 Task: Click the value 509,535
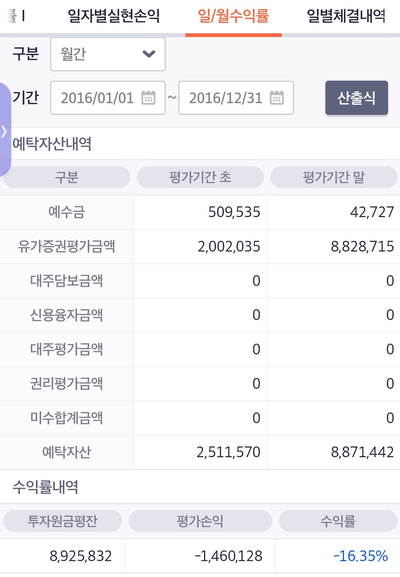click(234, 212)
